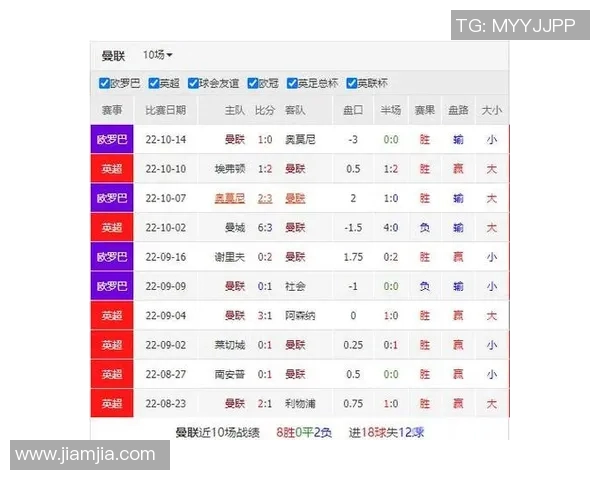Image resolution: width=600 pixels, height=480 pixels.
Task: Select the 欧罗巴 tag on 22-09-09 row
Action: pyautogui.click(x=112, y=286)
